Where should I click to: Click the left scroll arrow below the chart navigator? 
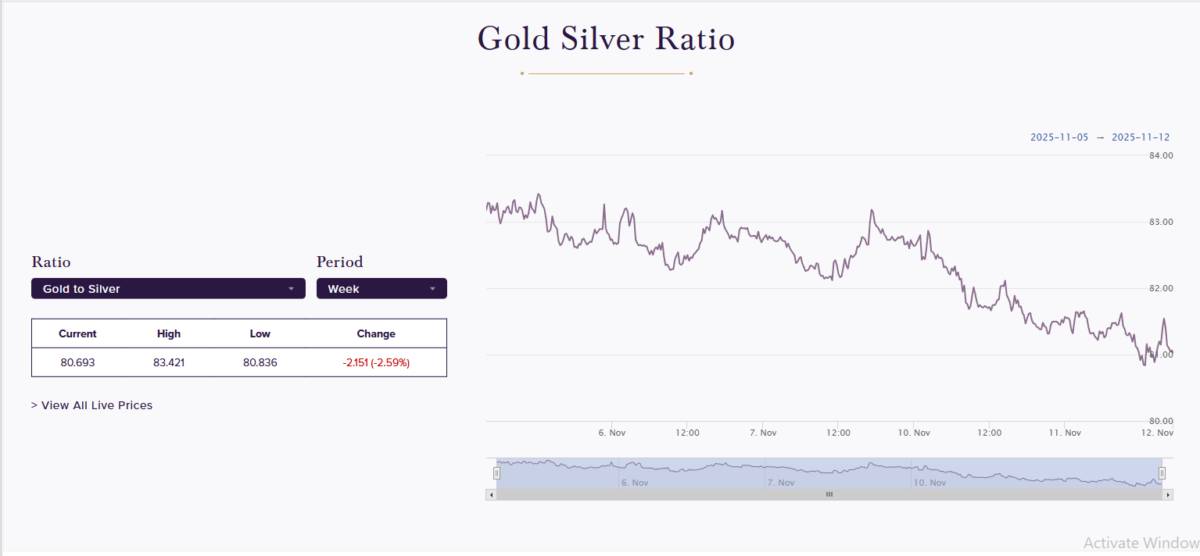click(490, 494)
